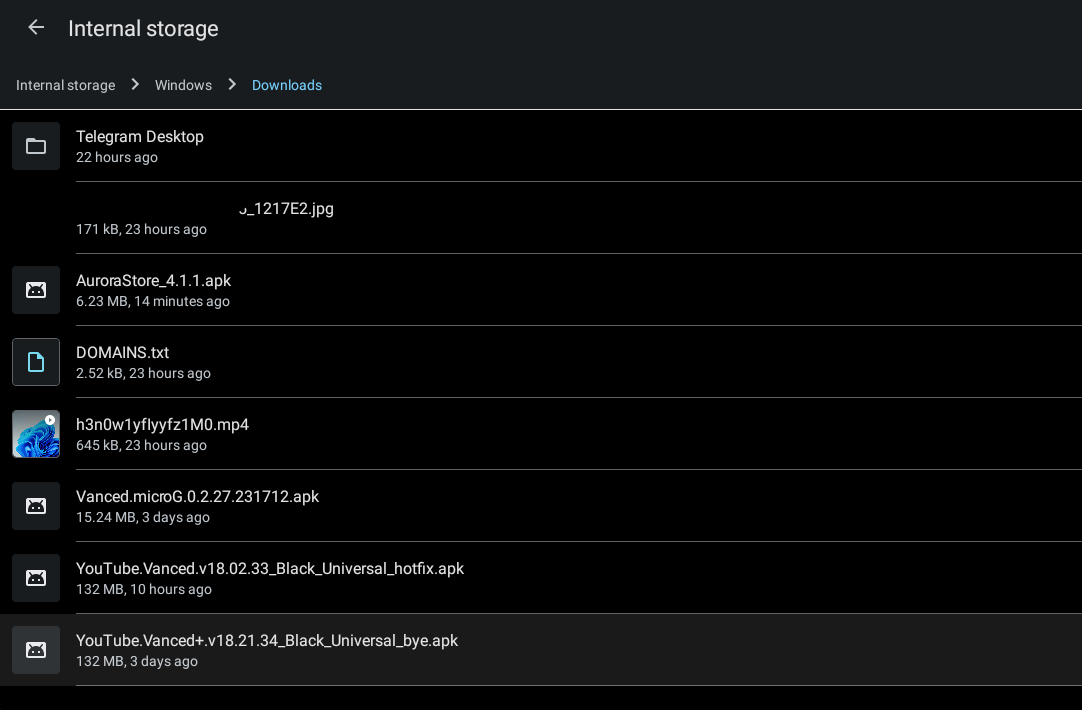Tap the back arrow icon

click(x=36, y=27)
